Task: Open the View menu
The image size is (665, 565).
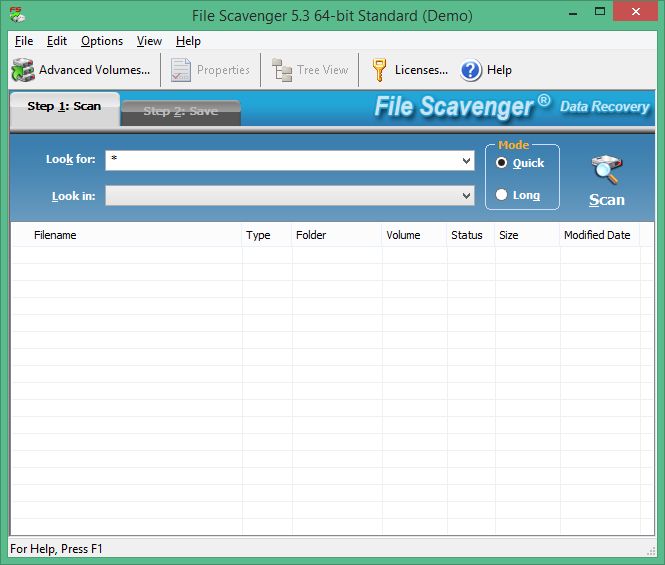Action: coord(149,41)
